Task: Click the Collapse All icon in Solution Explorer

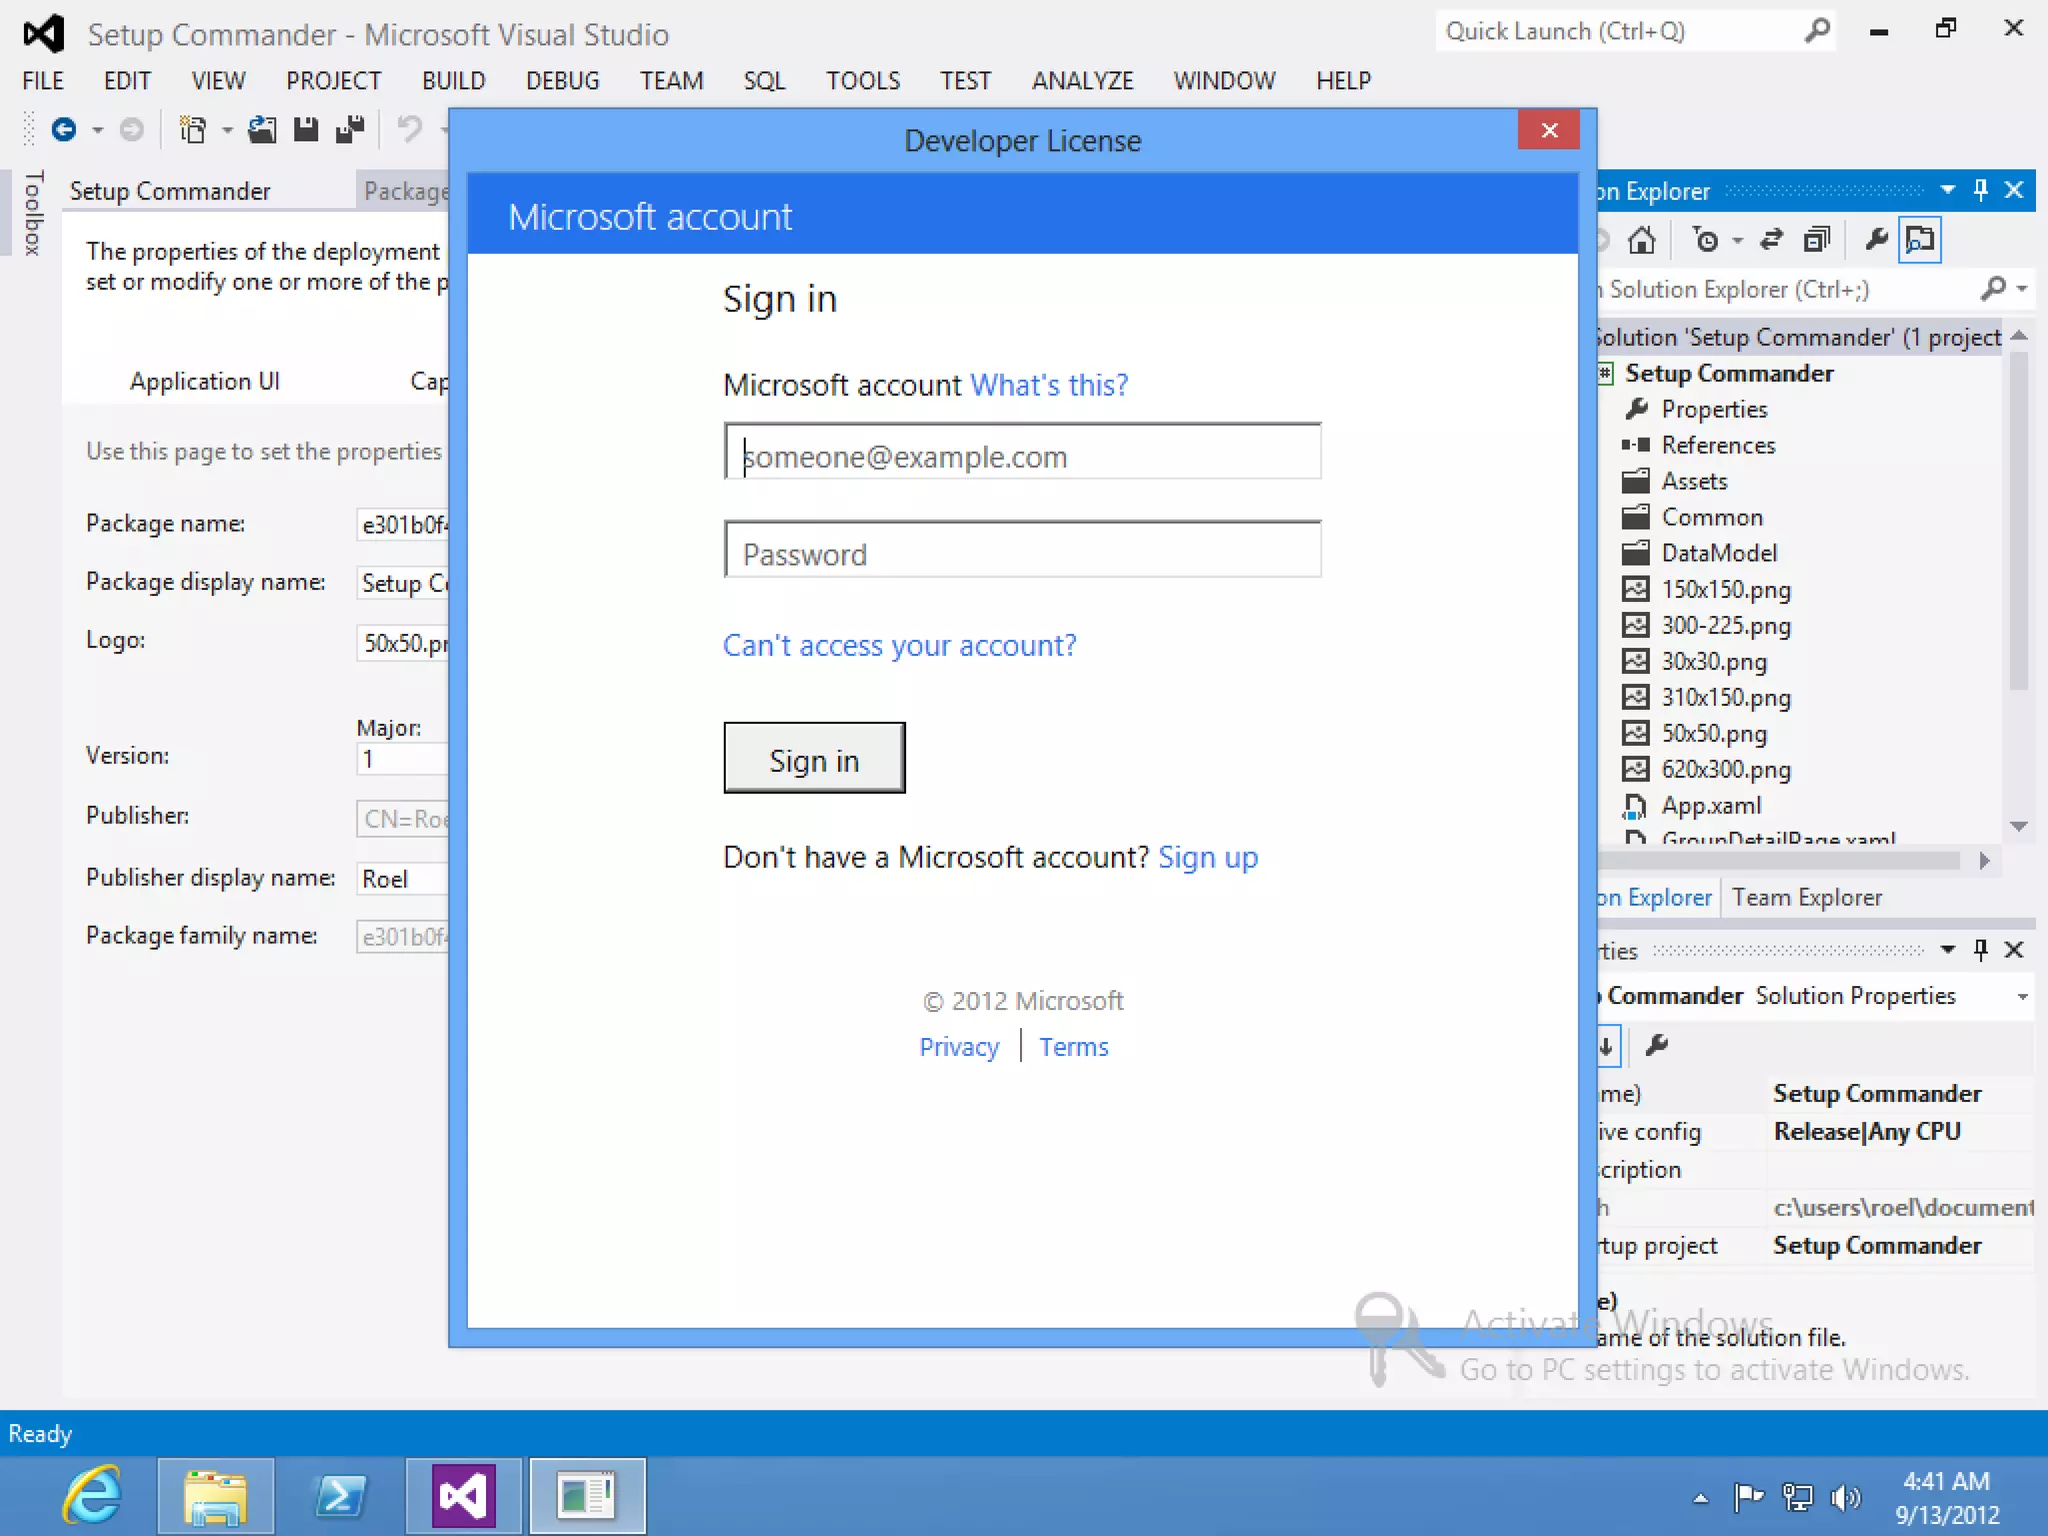Action: pyautogui.click(x=1816, y=240)
